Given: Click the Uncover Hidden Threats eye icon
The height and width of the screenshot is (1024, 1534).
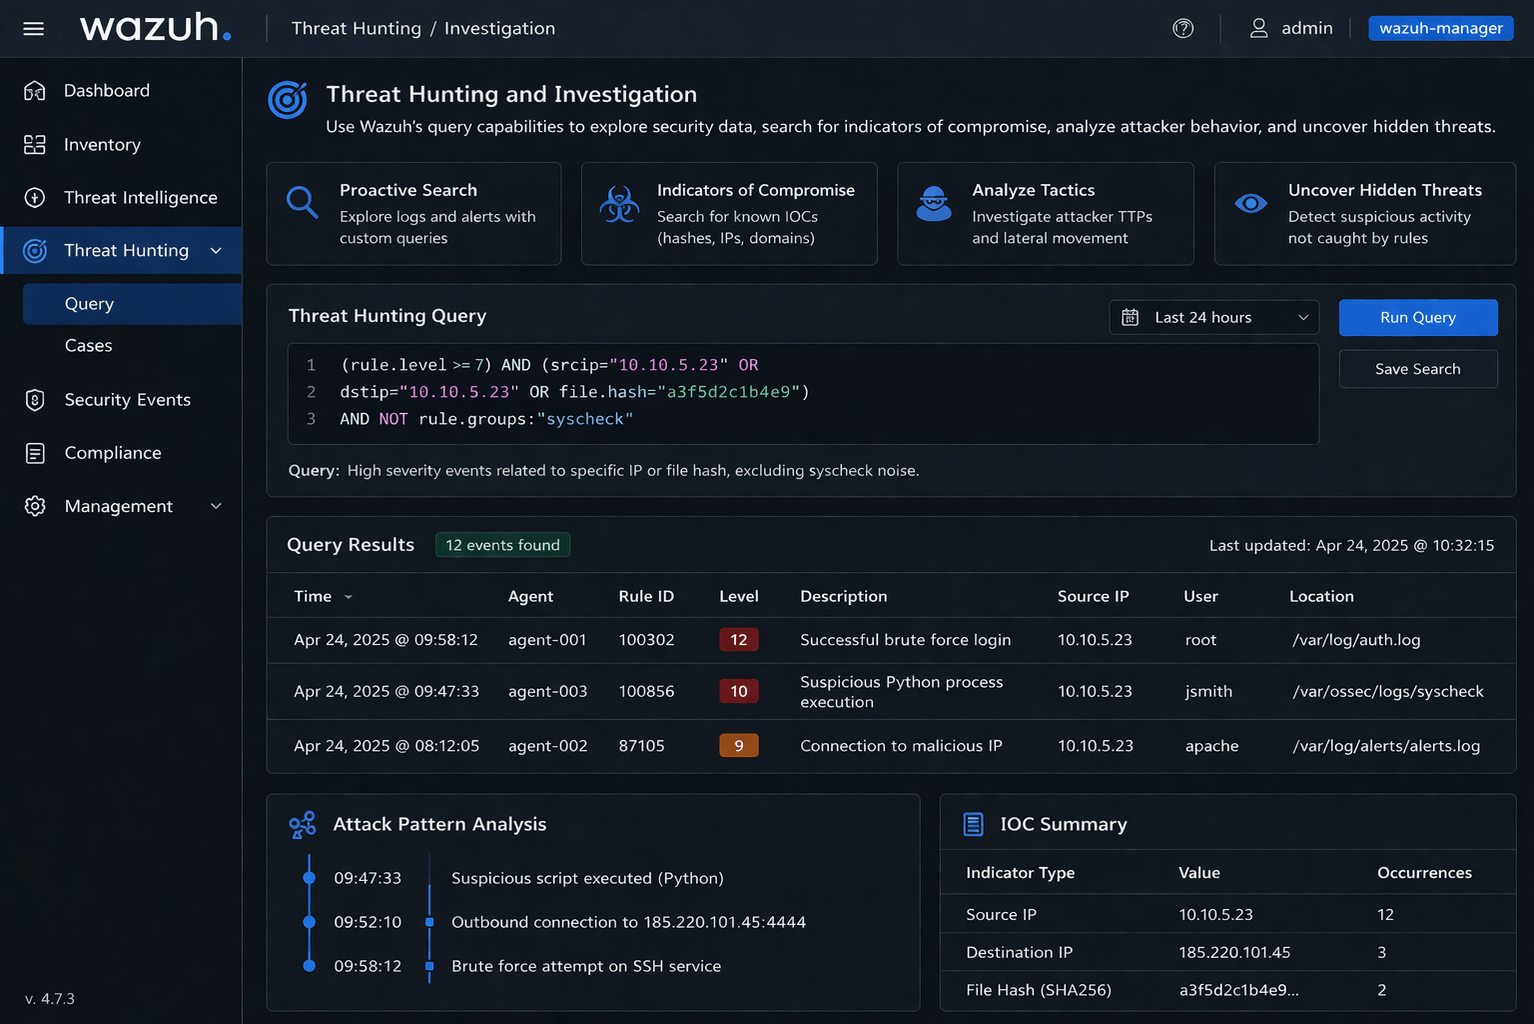Looking at the screenshot, I should [x=1251, y=204].
